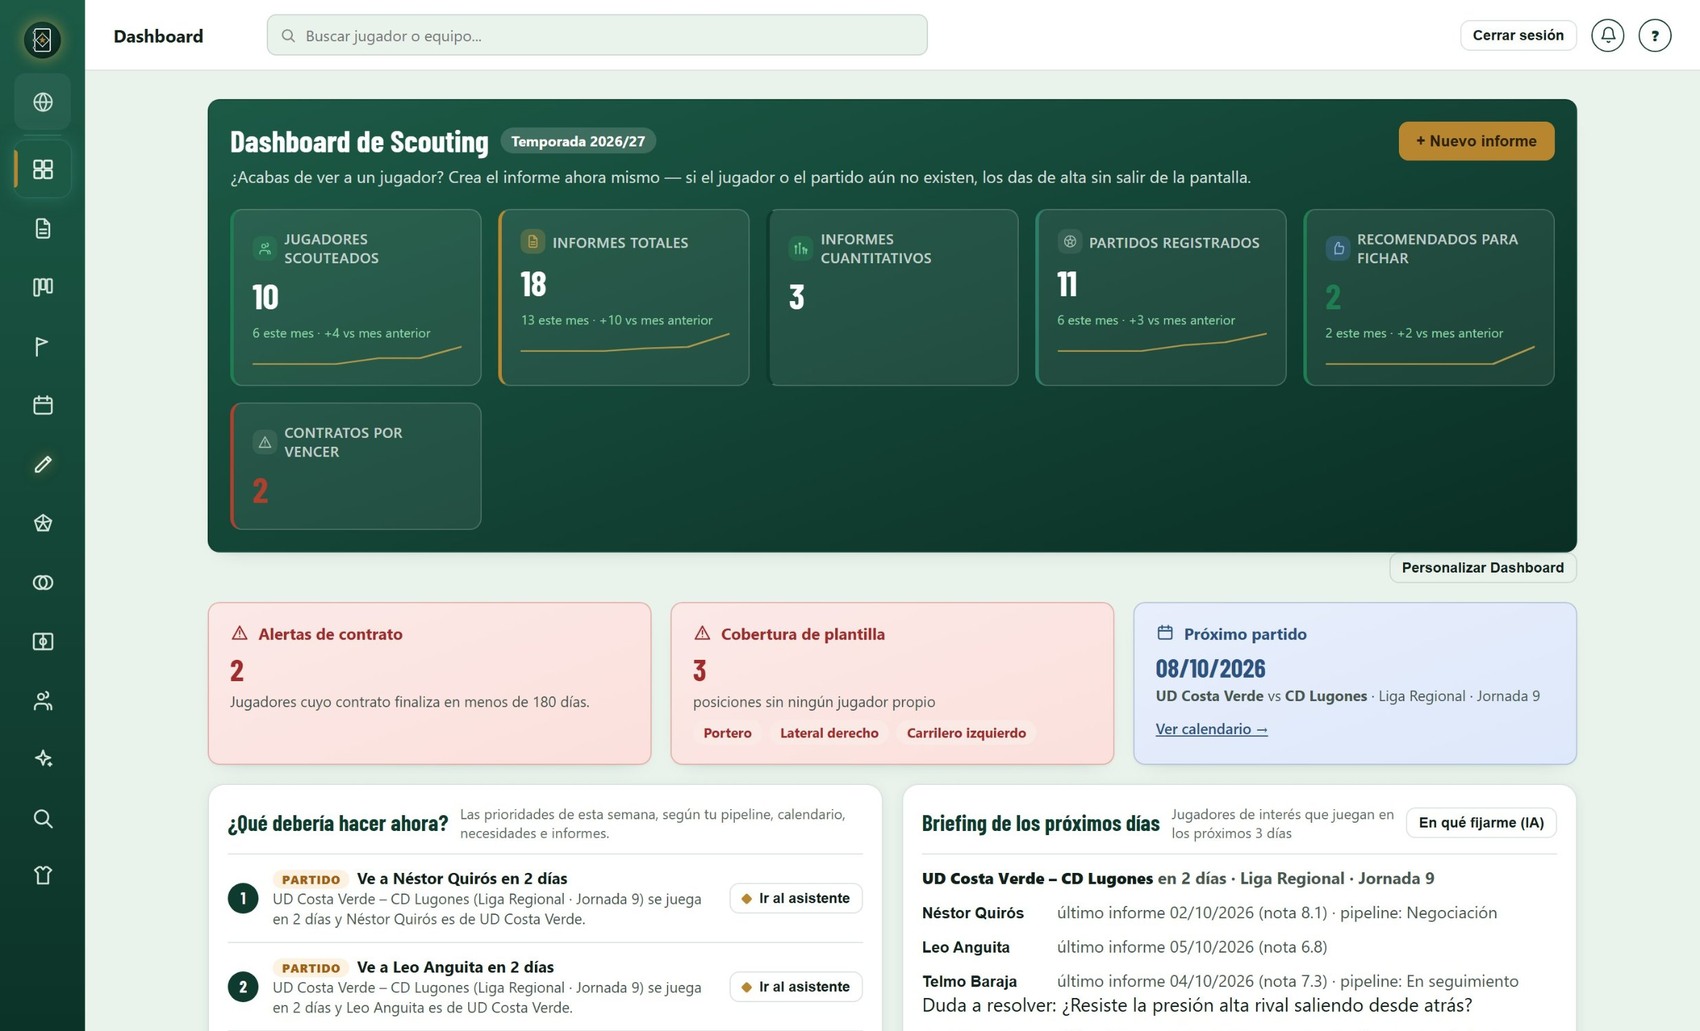The image size is (1700, 1031).
Task: Click the flag icon in the sidebar
Action: [42, 347]
